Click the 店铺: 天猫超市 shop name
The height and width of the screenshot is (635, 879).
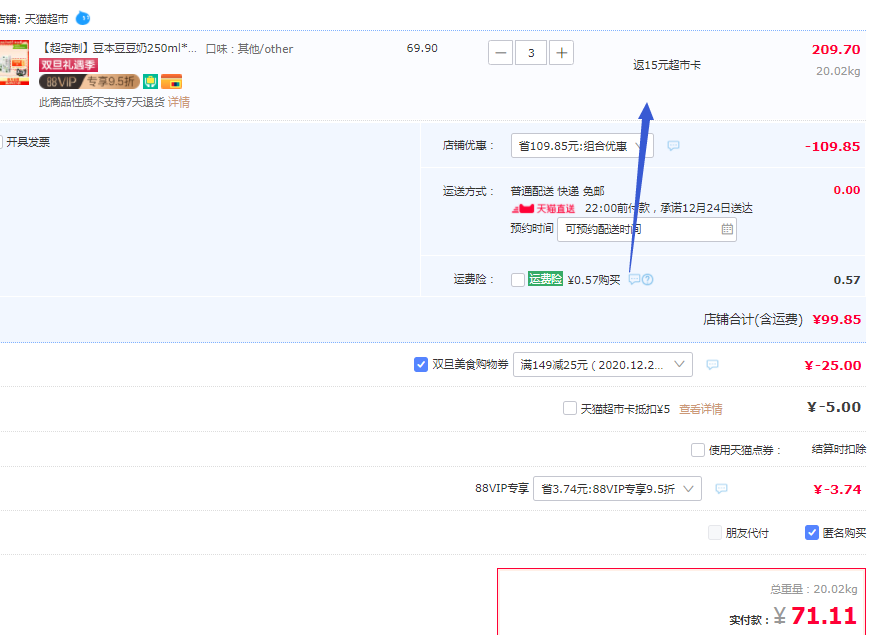pos(34,19)
